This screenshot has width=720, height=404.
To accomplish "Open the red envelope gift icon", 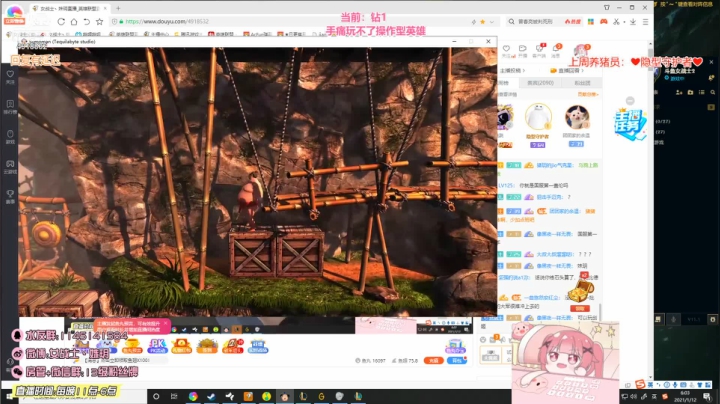I will (x=181, y=346).
